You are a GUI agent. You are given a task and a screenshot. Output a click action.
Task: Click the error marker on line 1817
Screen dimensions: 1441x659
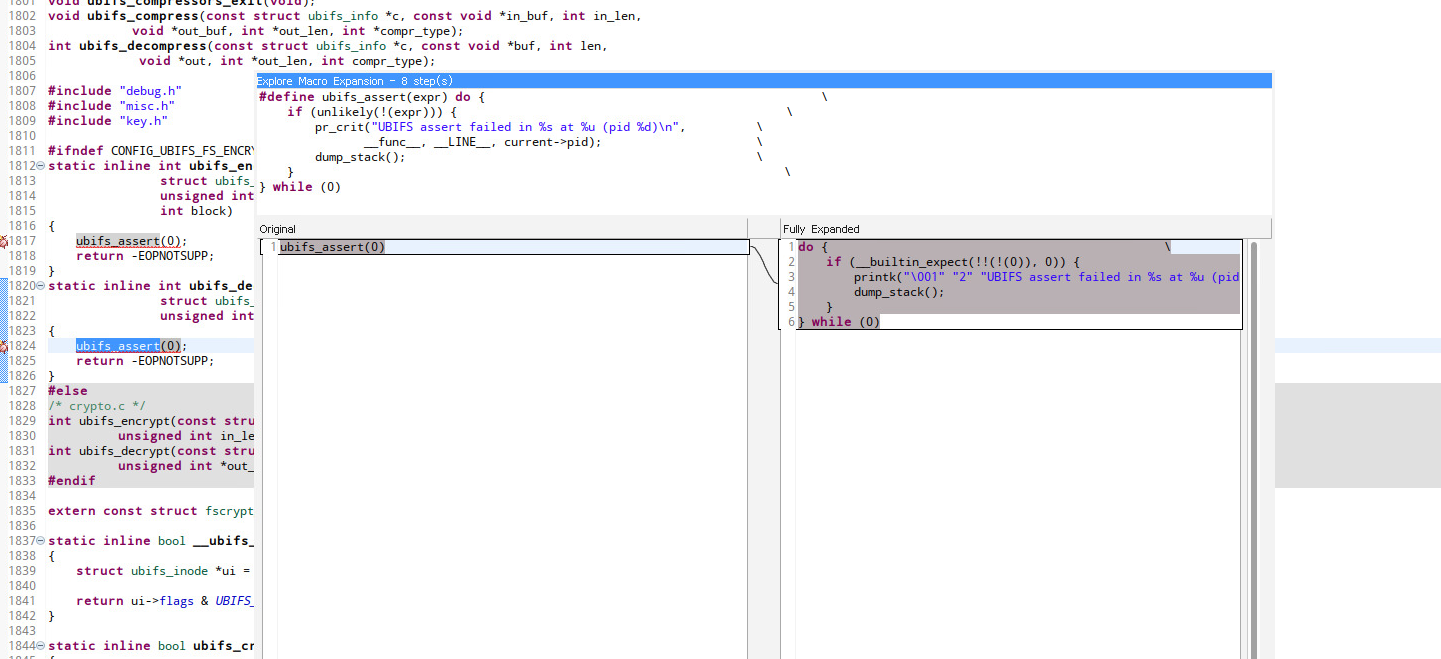click(x=4, y=241)
